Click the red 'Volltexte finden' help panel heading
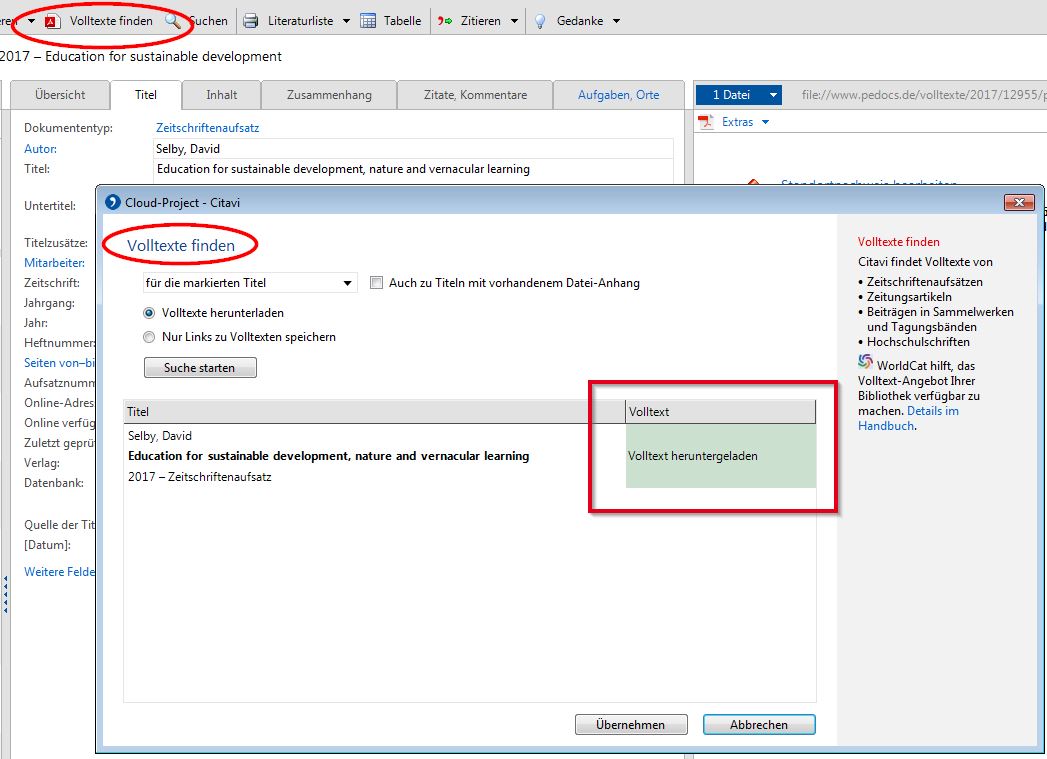 pyautogui.click(x=899, y=242)
